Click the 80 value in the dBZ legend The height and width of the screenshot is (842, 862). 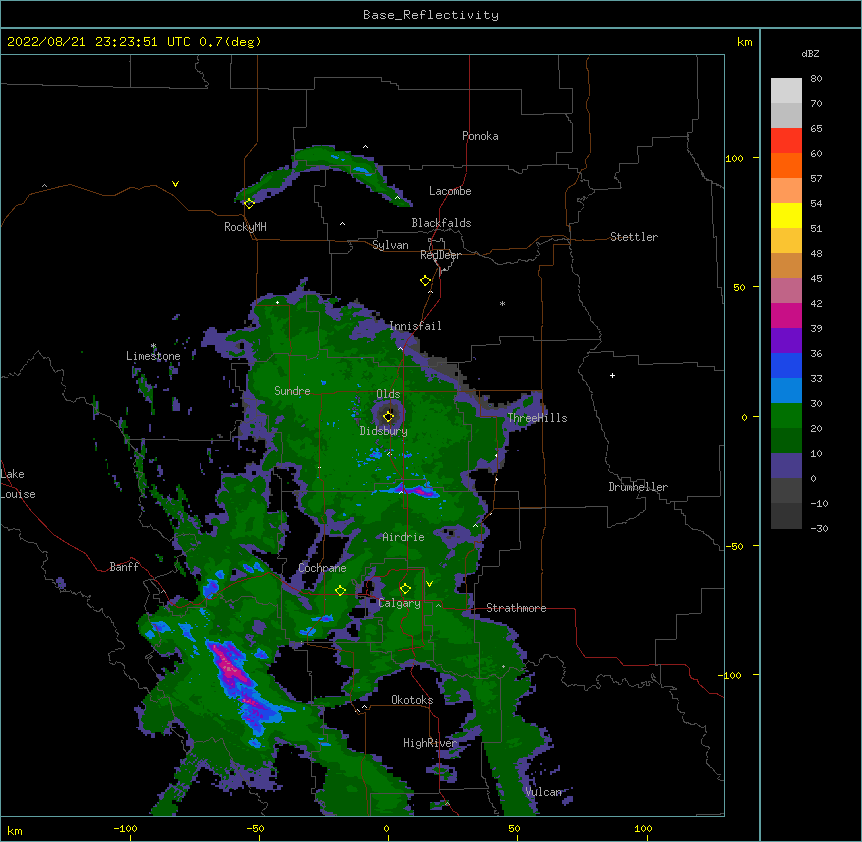point(816,79)
